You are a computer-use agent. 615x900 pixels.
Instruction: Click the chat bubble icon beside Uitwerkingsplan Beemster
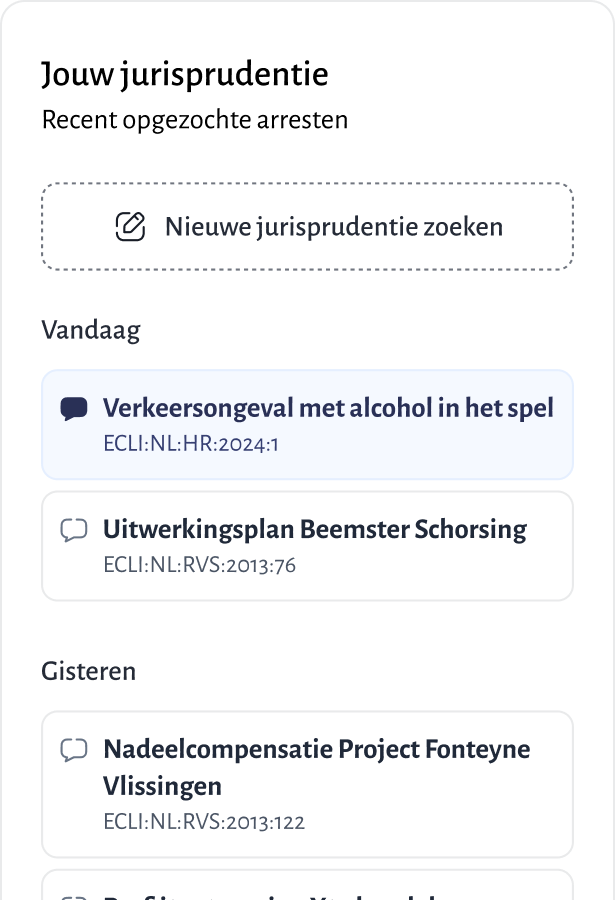click(74, 530)
